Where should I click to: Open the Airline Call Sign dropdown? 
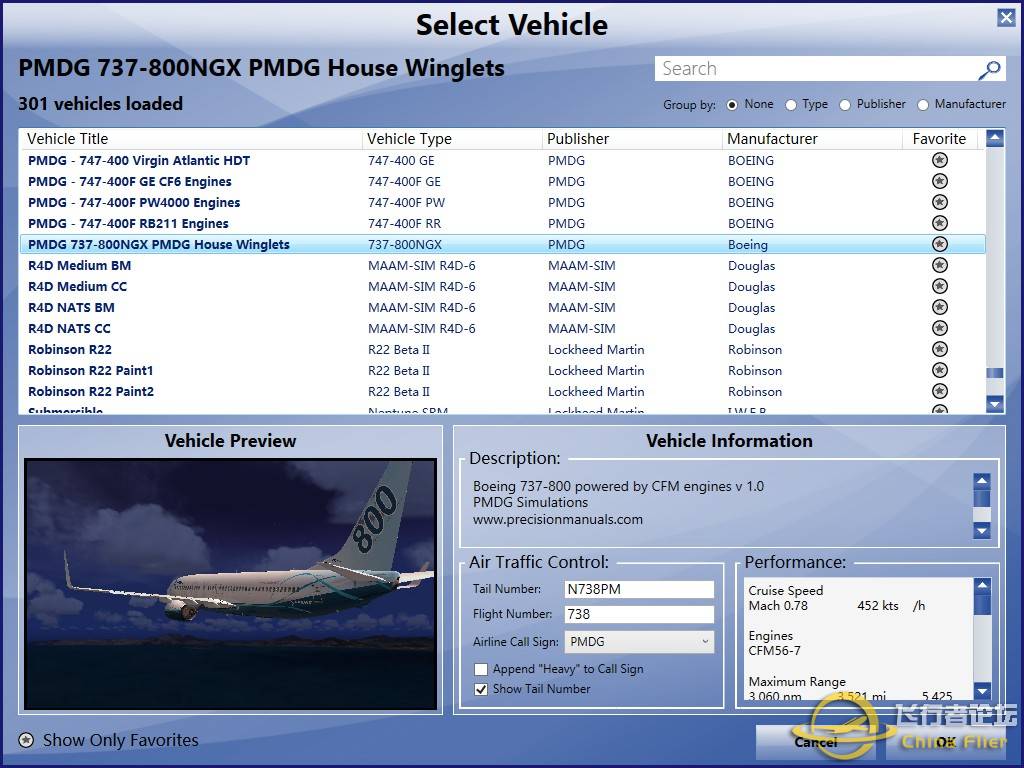pos(640,641)
